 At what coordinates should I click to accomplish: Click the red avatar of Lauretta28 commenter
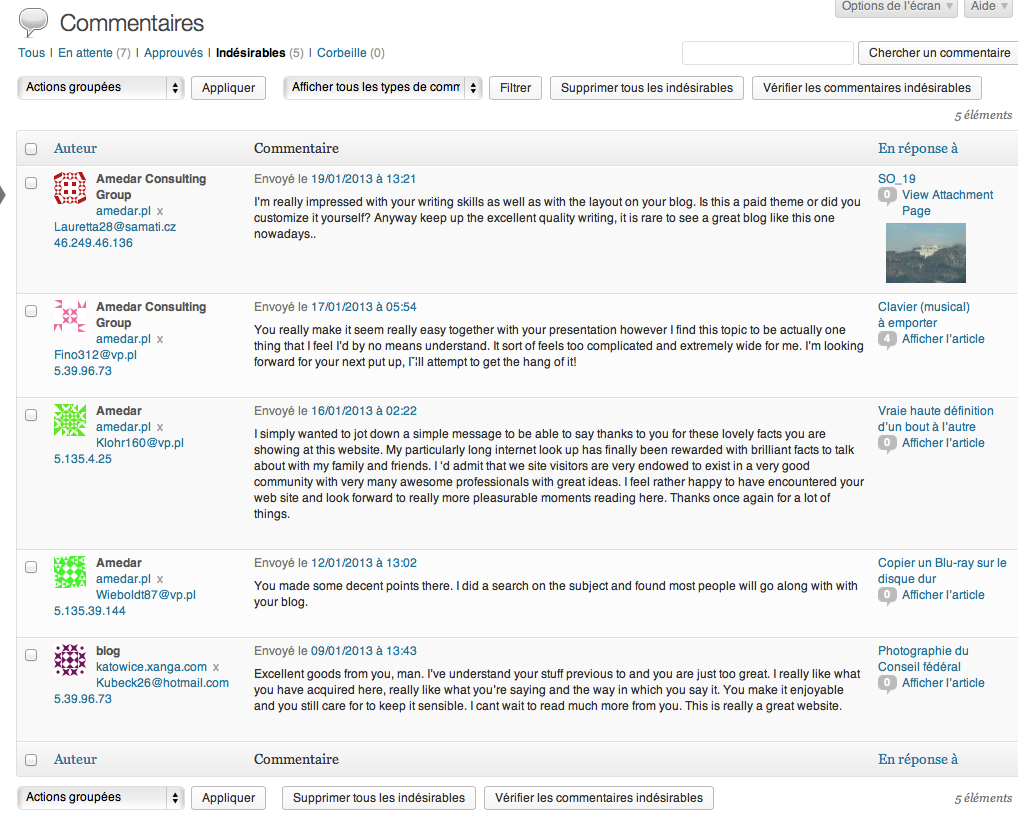coord(70,188)
